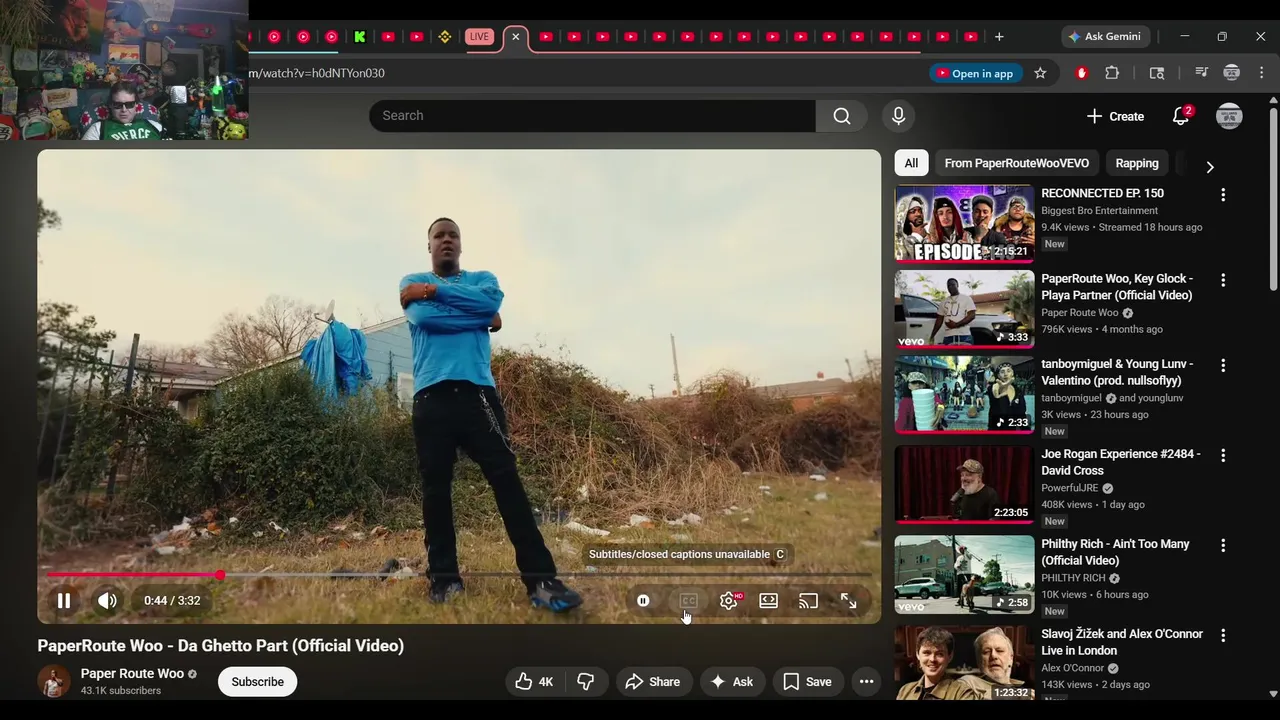1280x720 pixels.
Task: Dislike the video
Action: click(x=586, y=682)
